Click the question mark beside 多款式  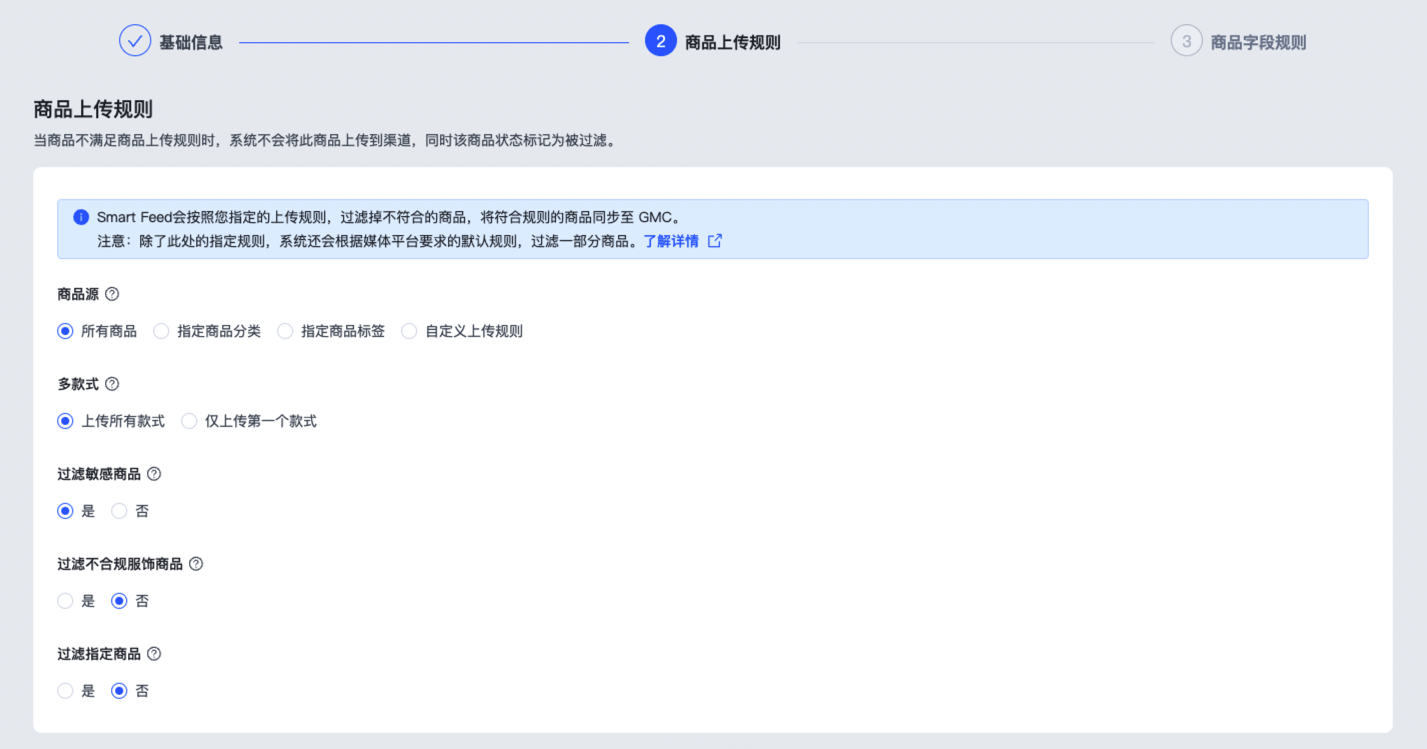[x=112, y=383]
